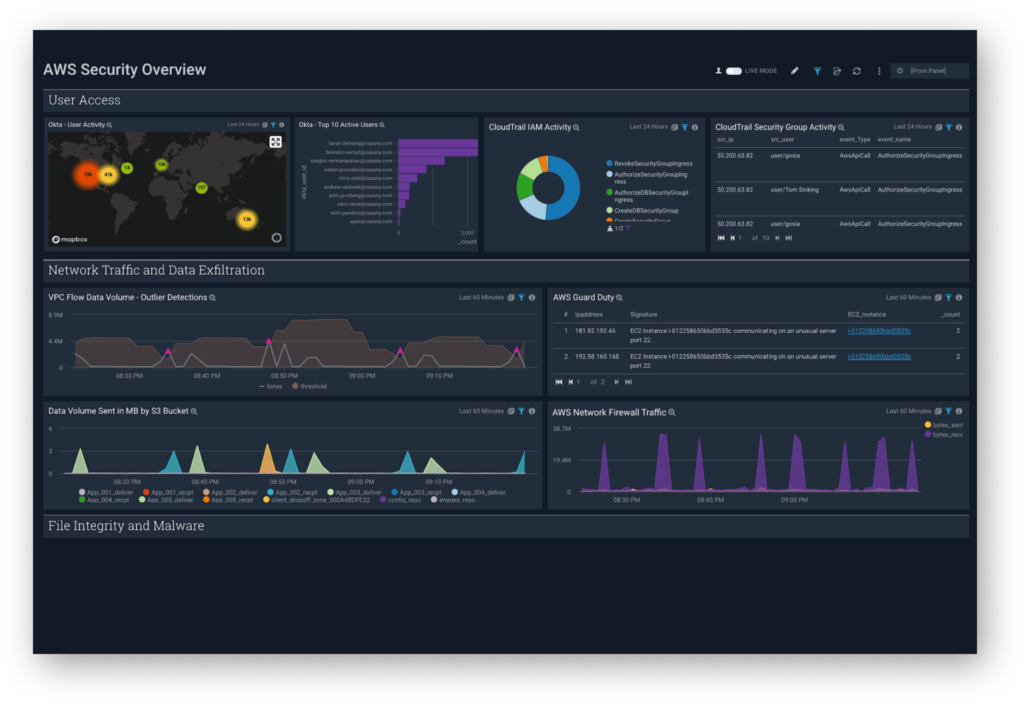Expand the File Integrity and Malware section
The width and height of the screenshot is (1024, 704).
coord(126,526)
